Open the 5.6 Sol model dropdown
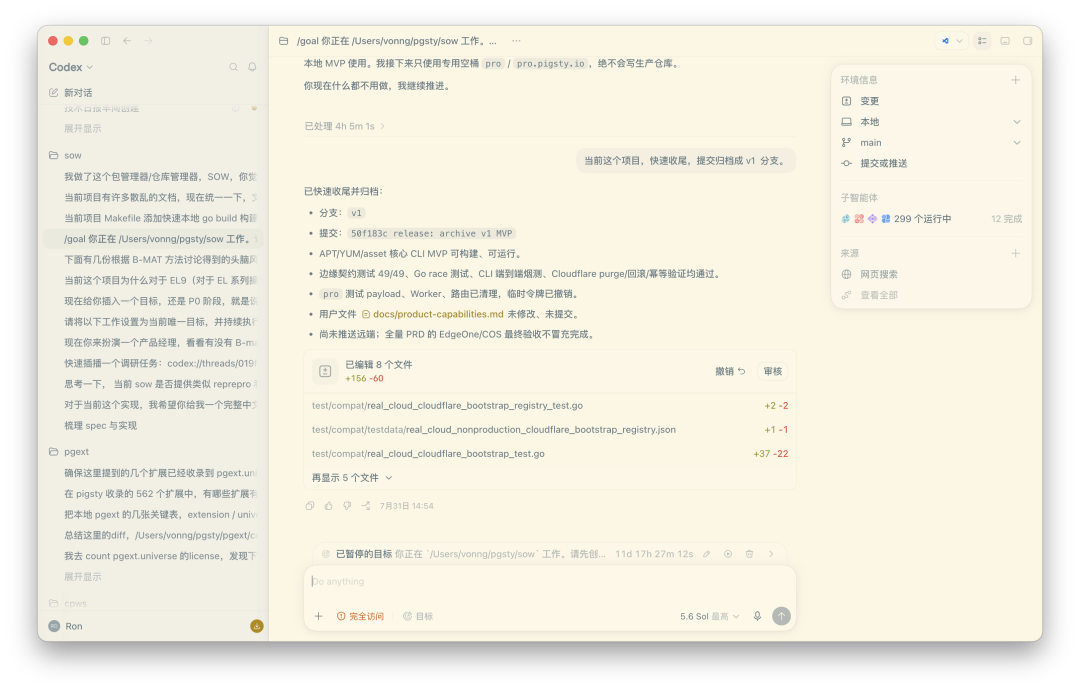Viewport: 1080px width, 691px height. point(709,616)
